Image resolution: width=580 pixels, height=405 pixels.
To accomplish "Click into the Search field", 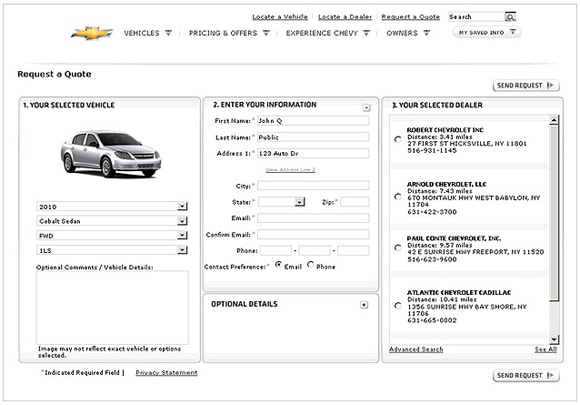I will click(476, 17).
